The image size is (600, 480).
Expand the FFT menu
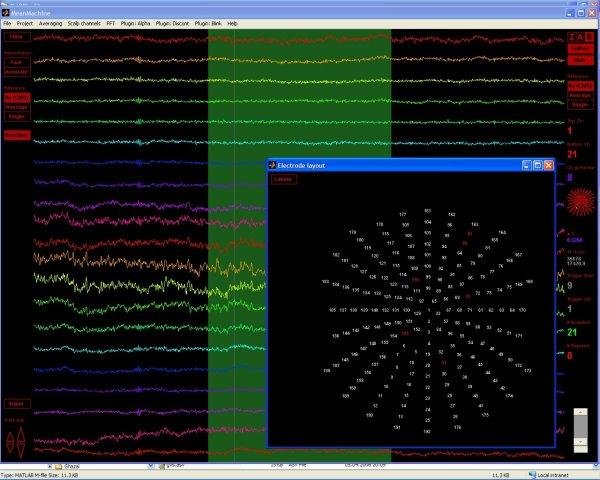coord(111,22)
